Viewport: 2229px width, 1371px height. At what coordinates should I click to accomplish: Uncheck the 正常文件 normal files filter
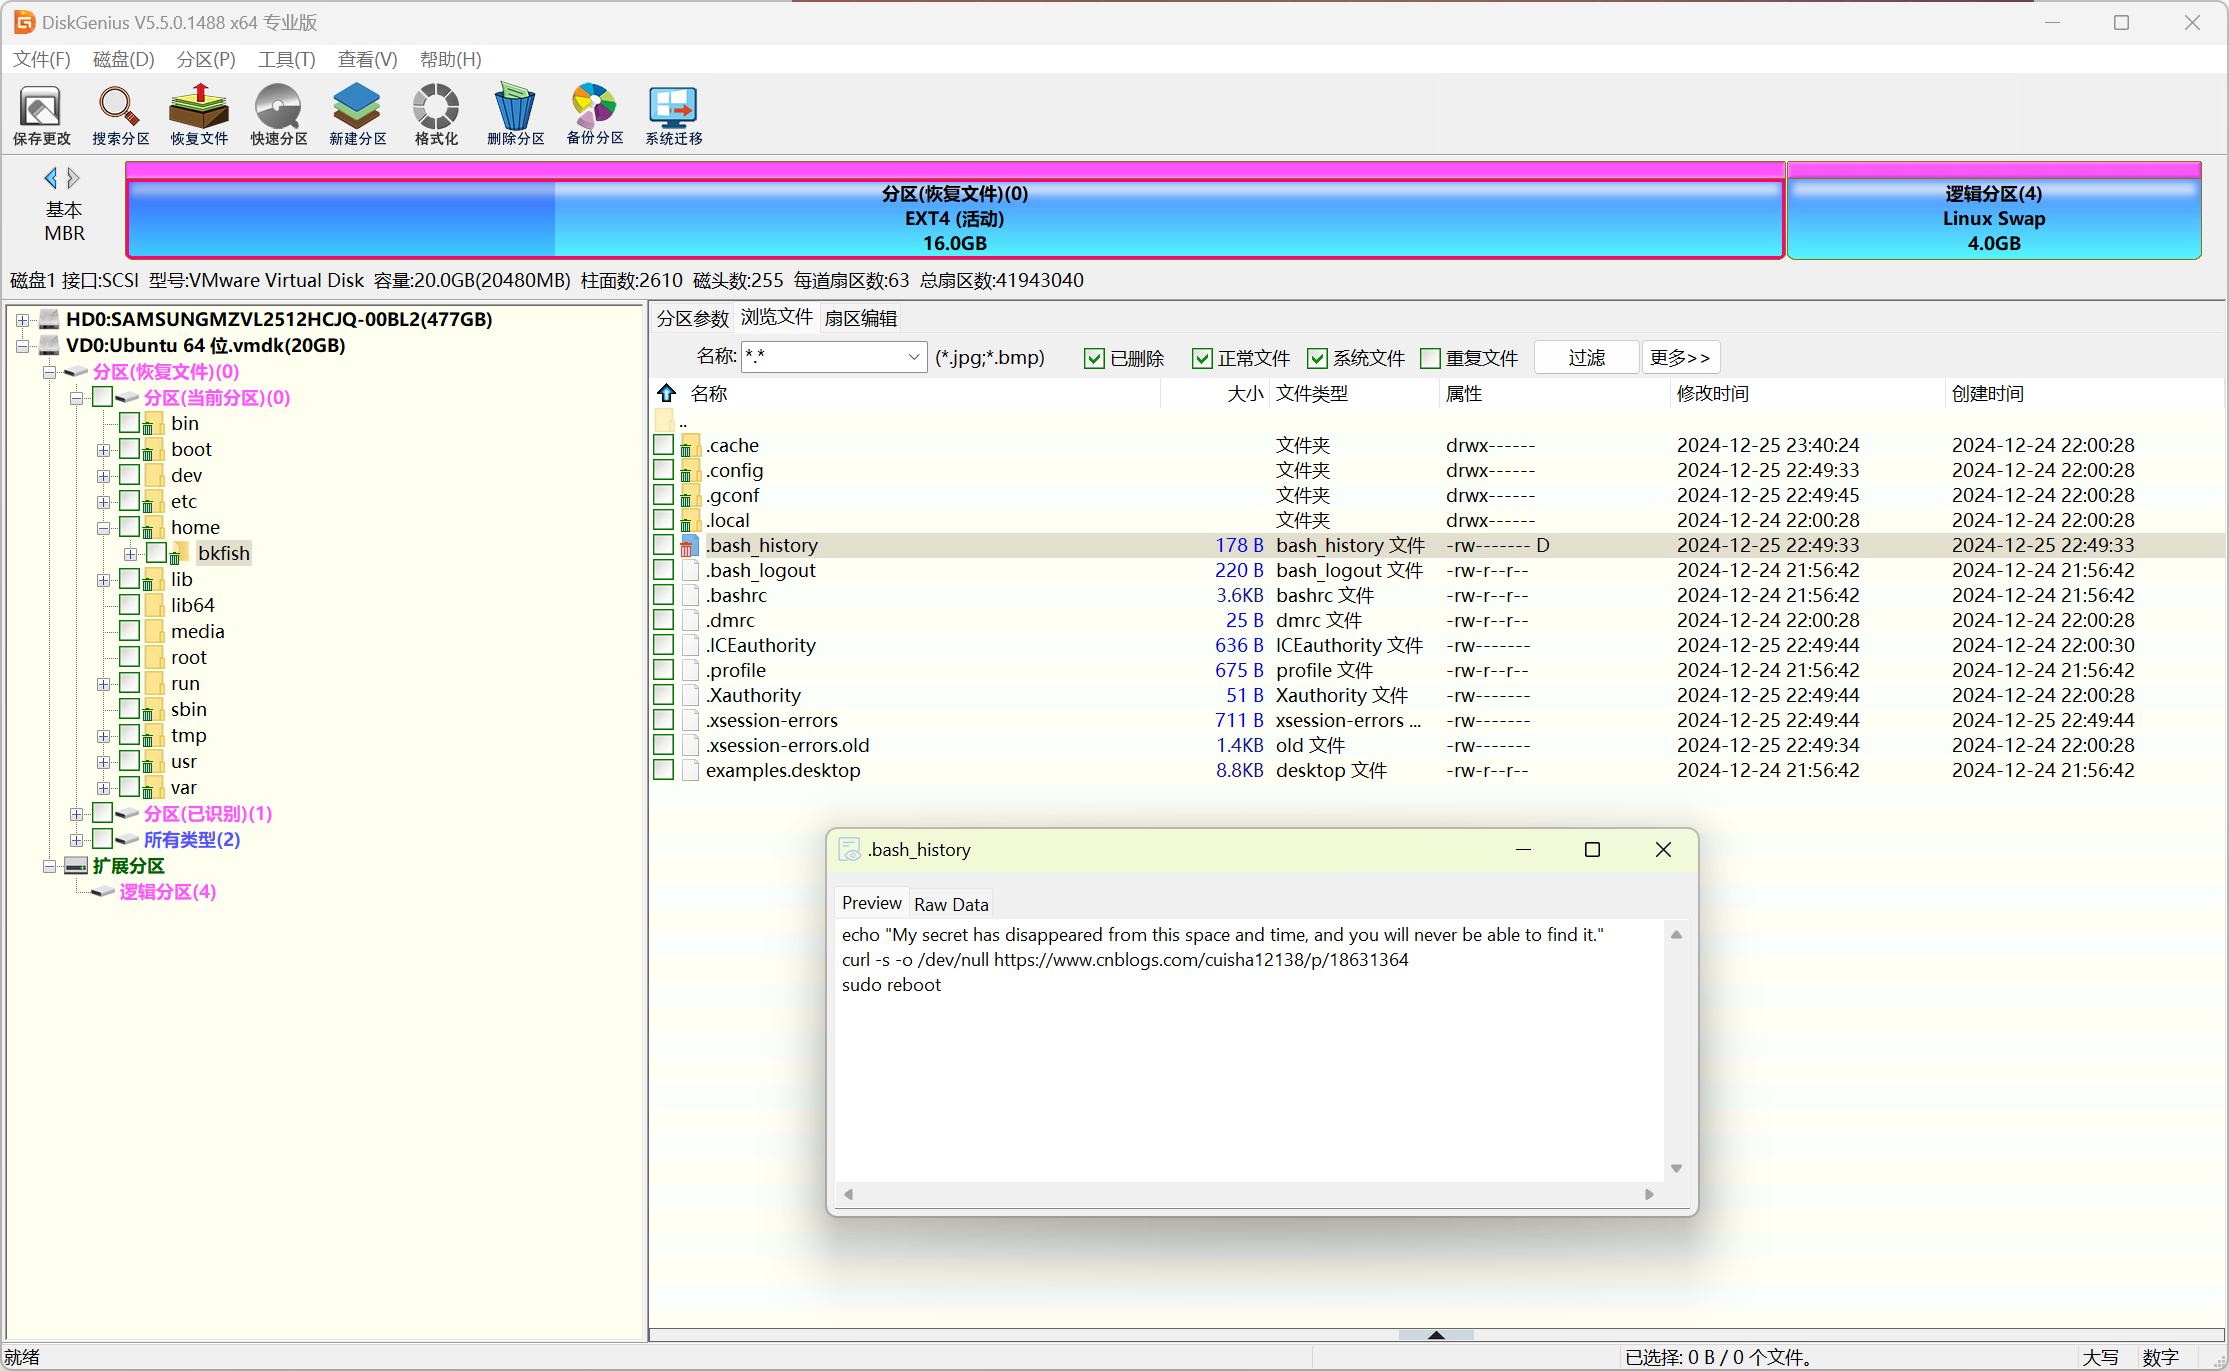point(1202,358)
